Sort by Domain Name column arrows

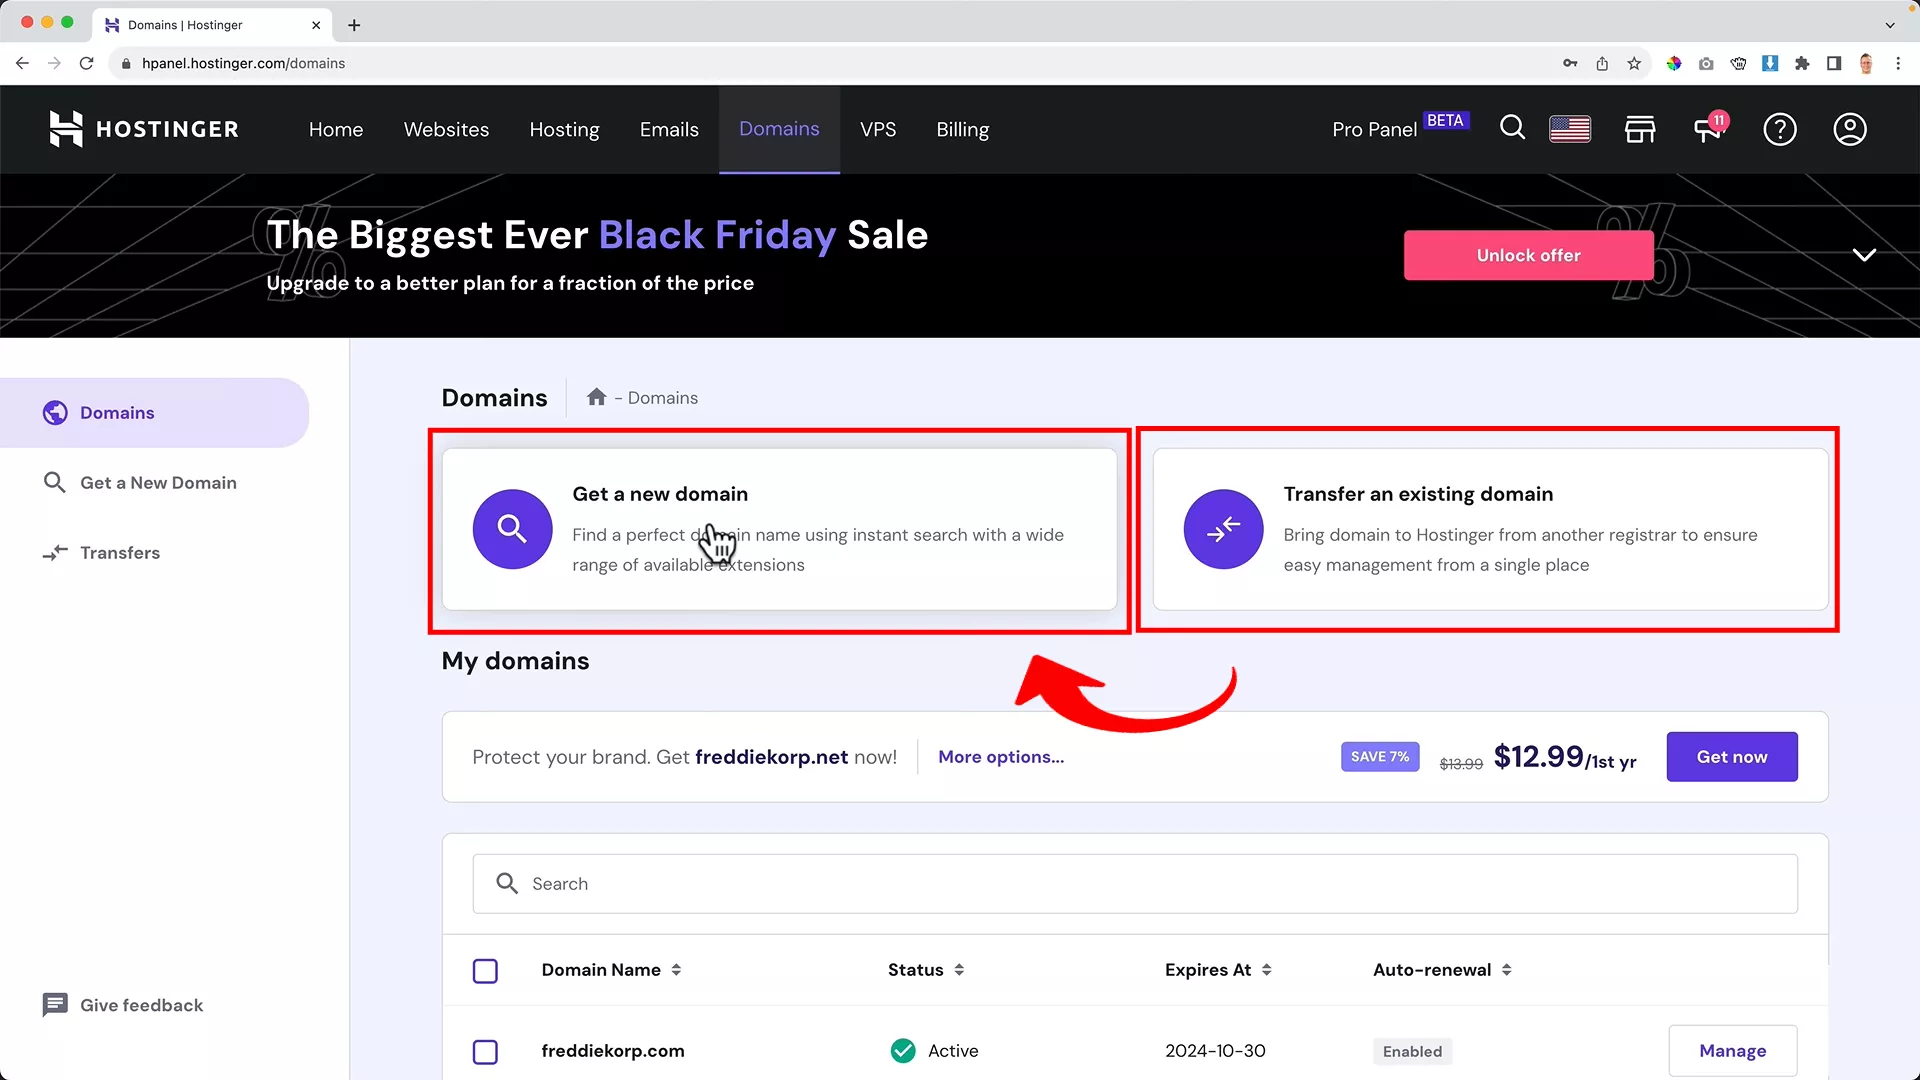pos(677,970)
